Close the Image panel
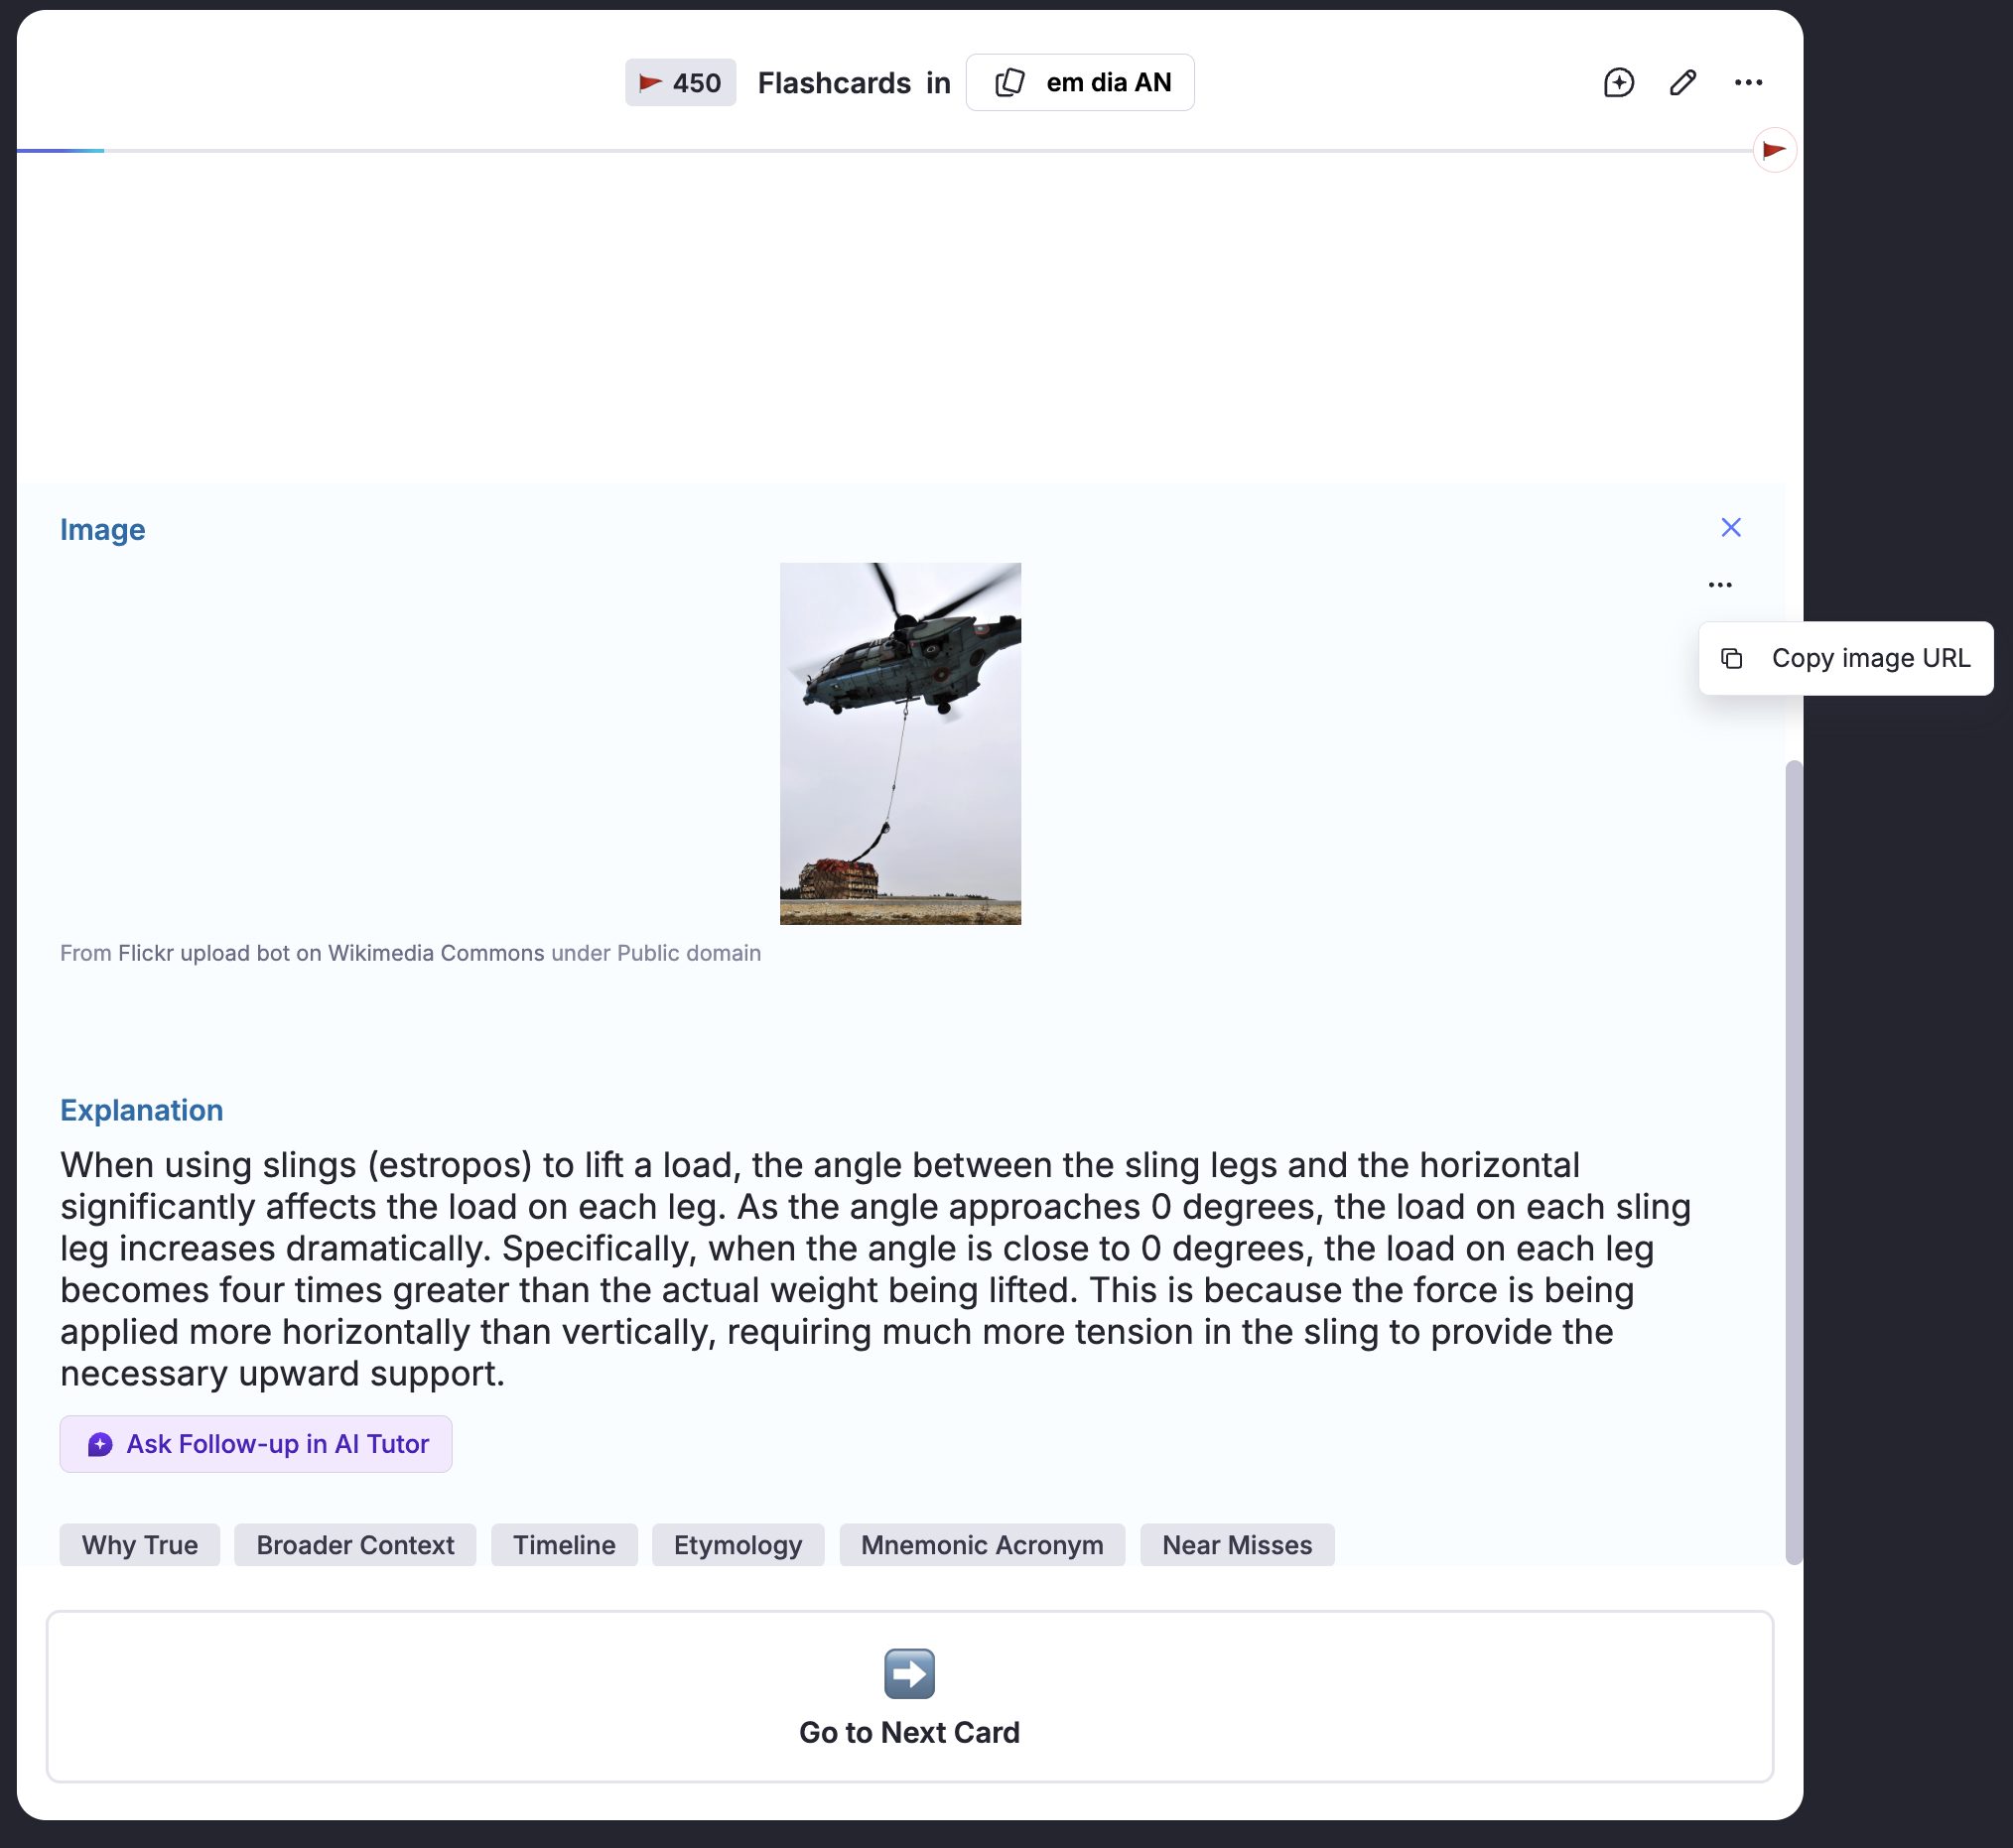The height and width of the screenshot is (1848, 2013). click(x=1731, y=528)
